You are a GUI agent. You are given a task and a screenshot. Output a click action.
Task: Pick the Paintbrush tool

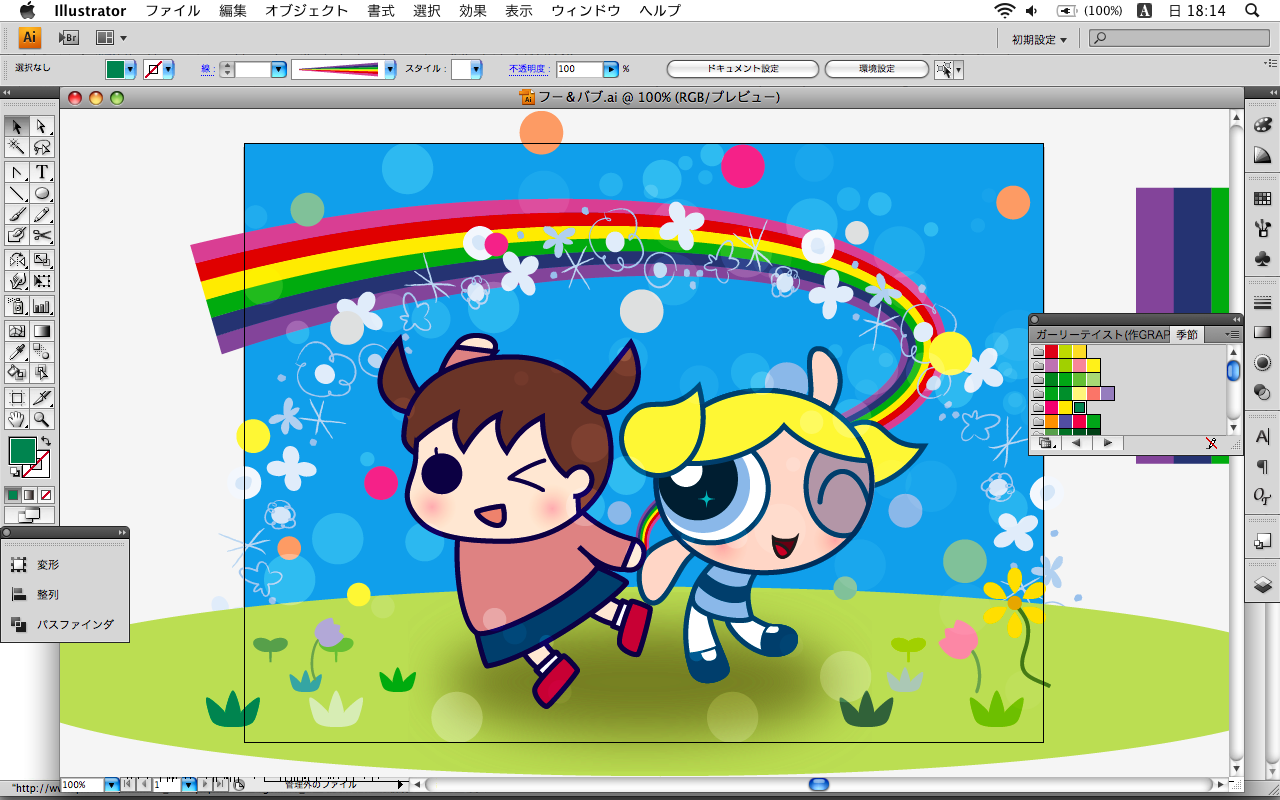(x=17, y=215)
